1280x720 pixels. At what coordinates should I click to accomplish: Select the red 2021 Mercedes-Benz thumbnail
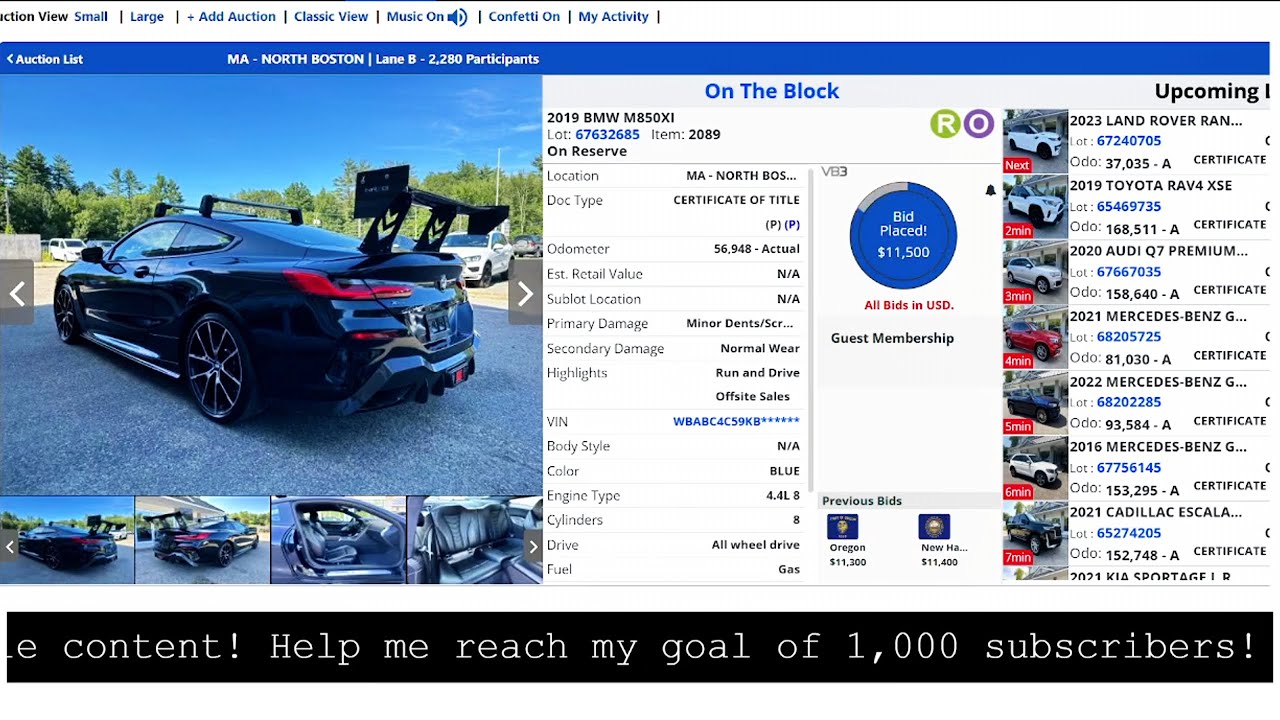pos(1035,338)
